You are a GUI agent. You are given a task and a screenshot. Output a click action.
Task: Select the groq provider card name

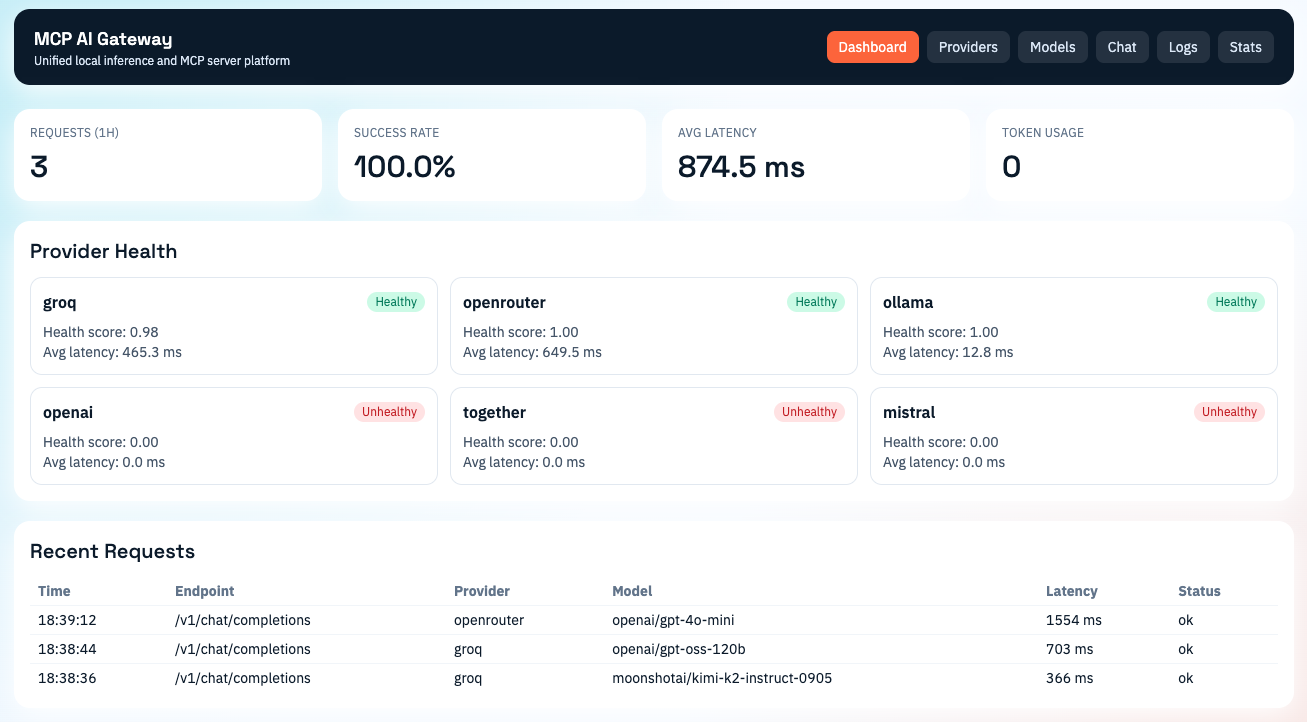click(60, 302)
